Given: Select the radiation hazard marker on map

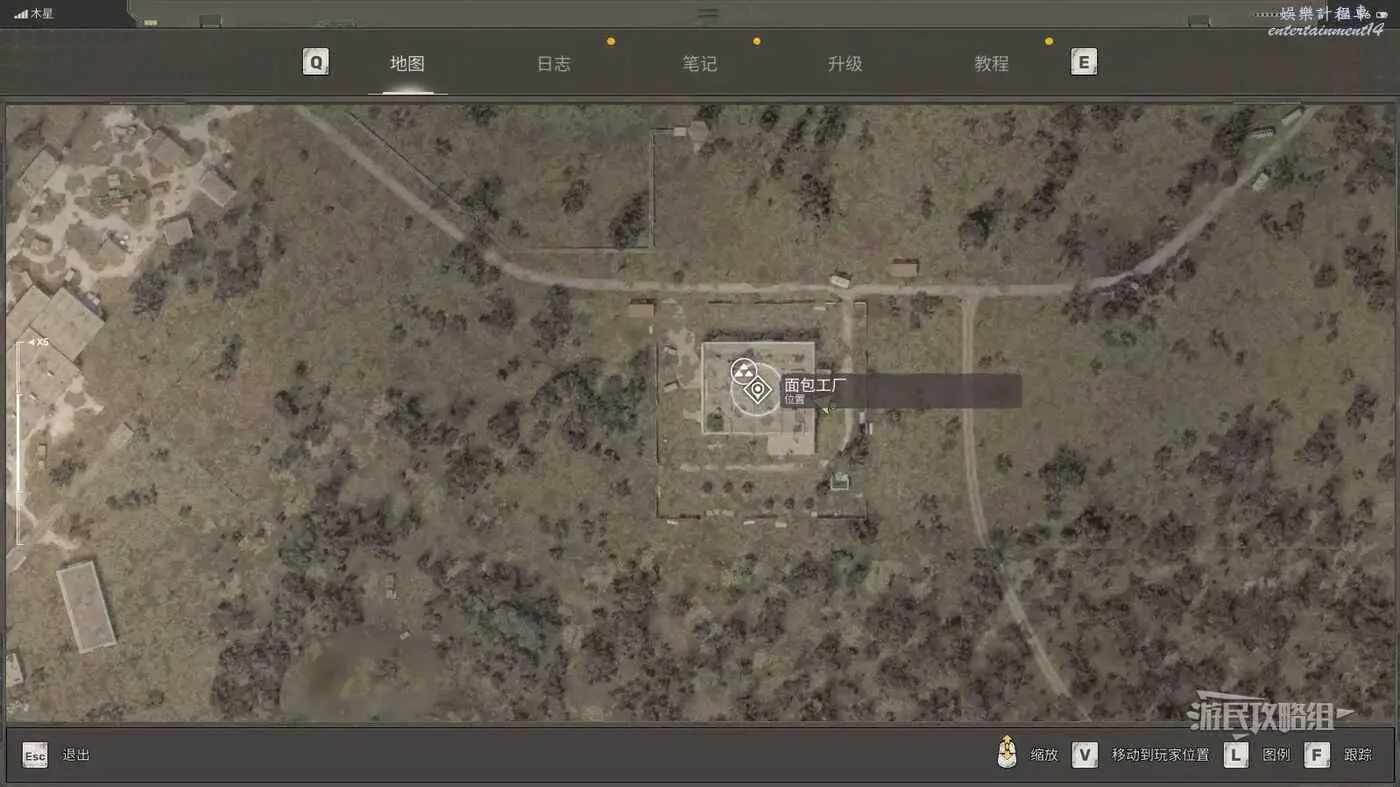Looking at the screenshot, I should (x=743, y=371).
